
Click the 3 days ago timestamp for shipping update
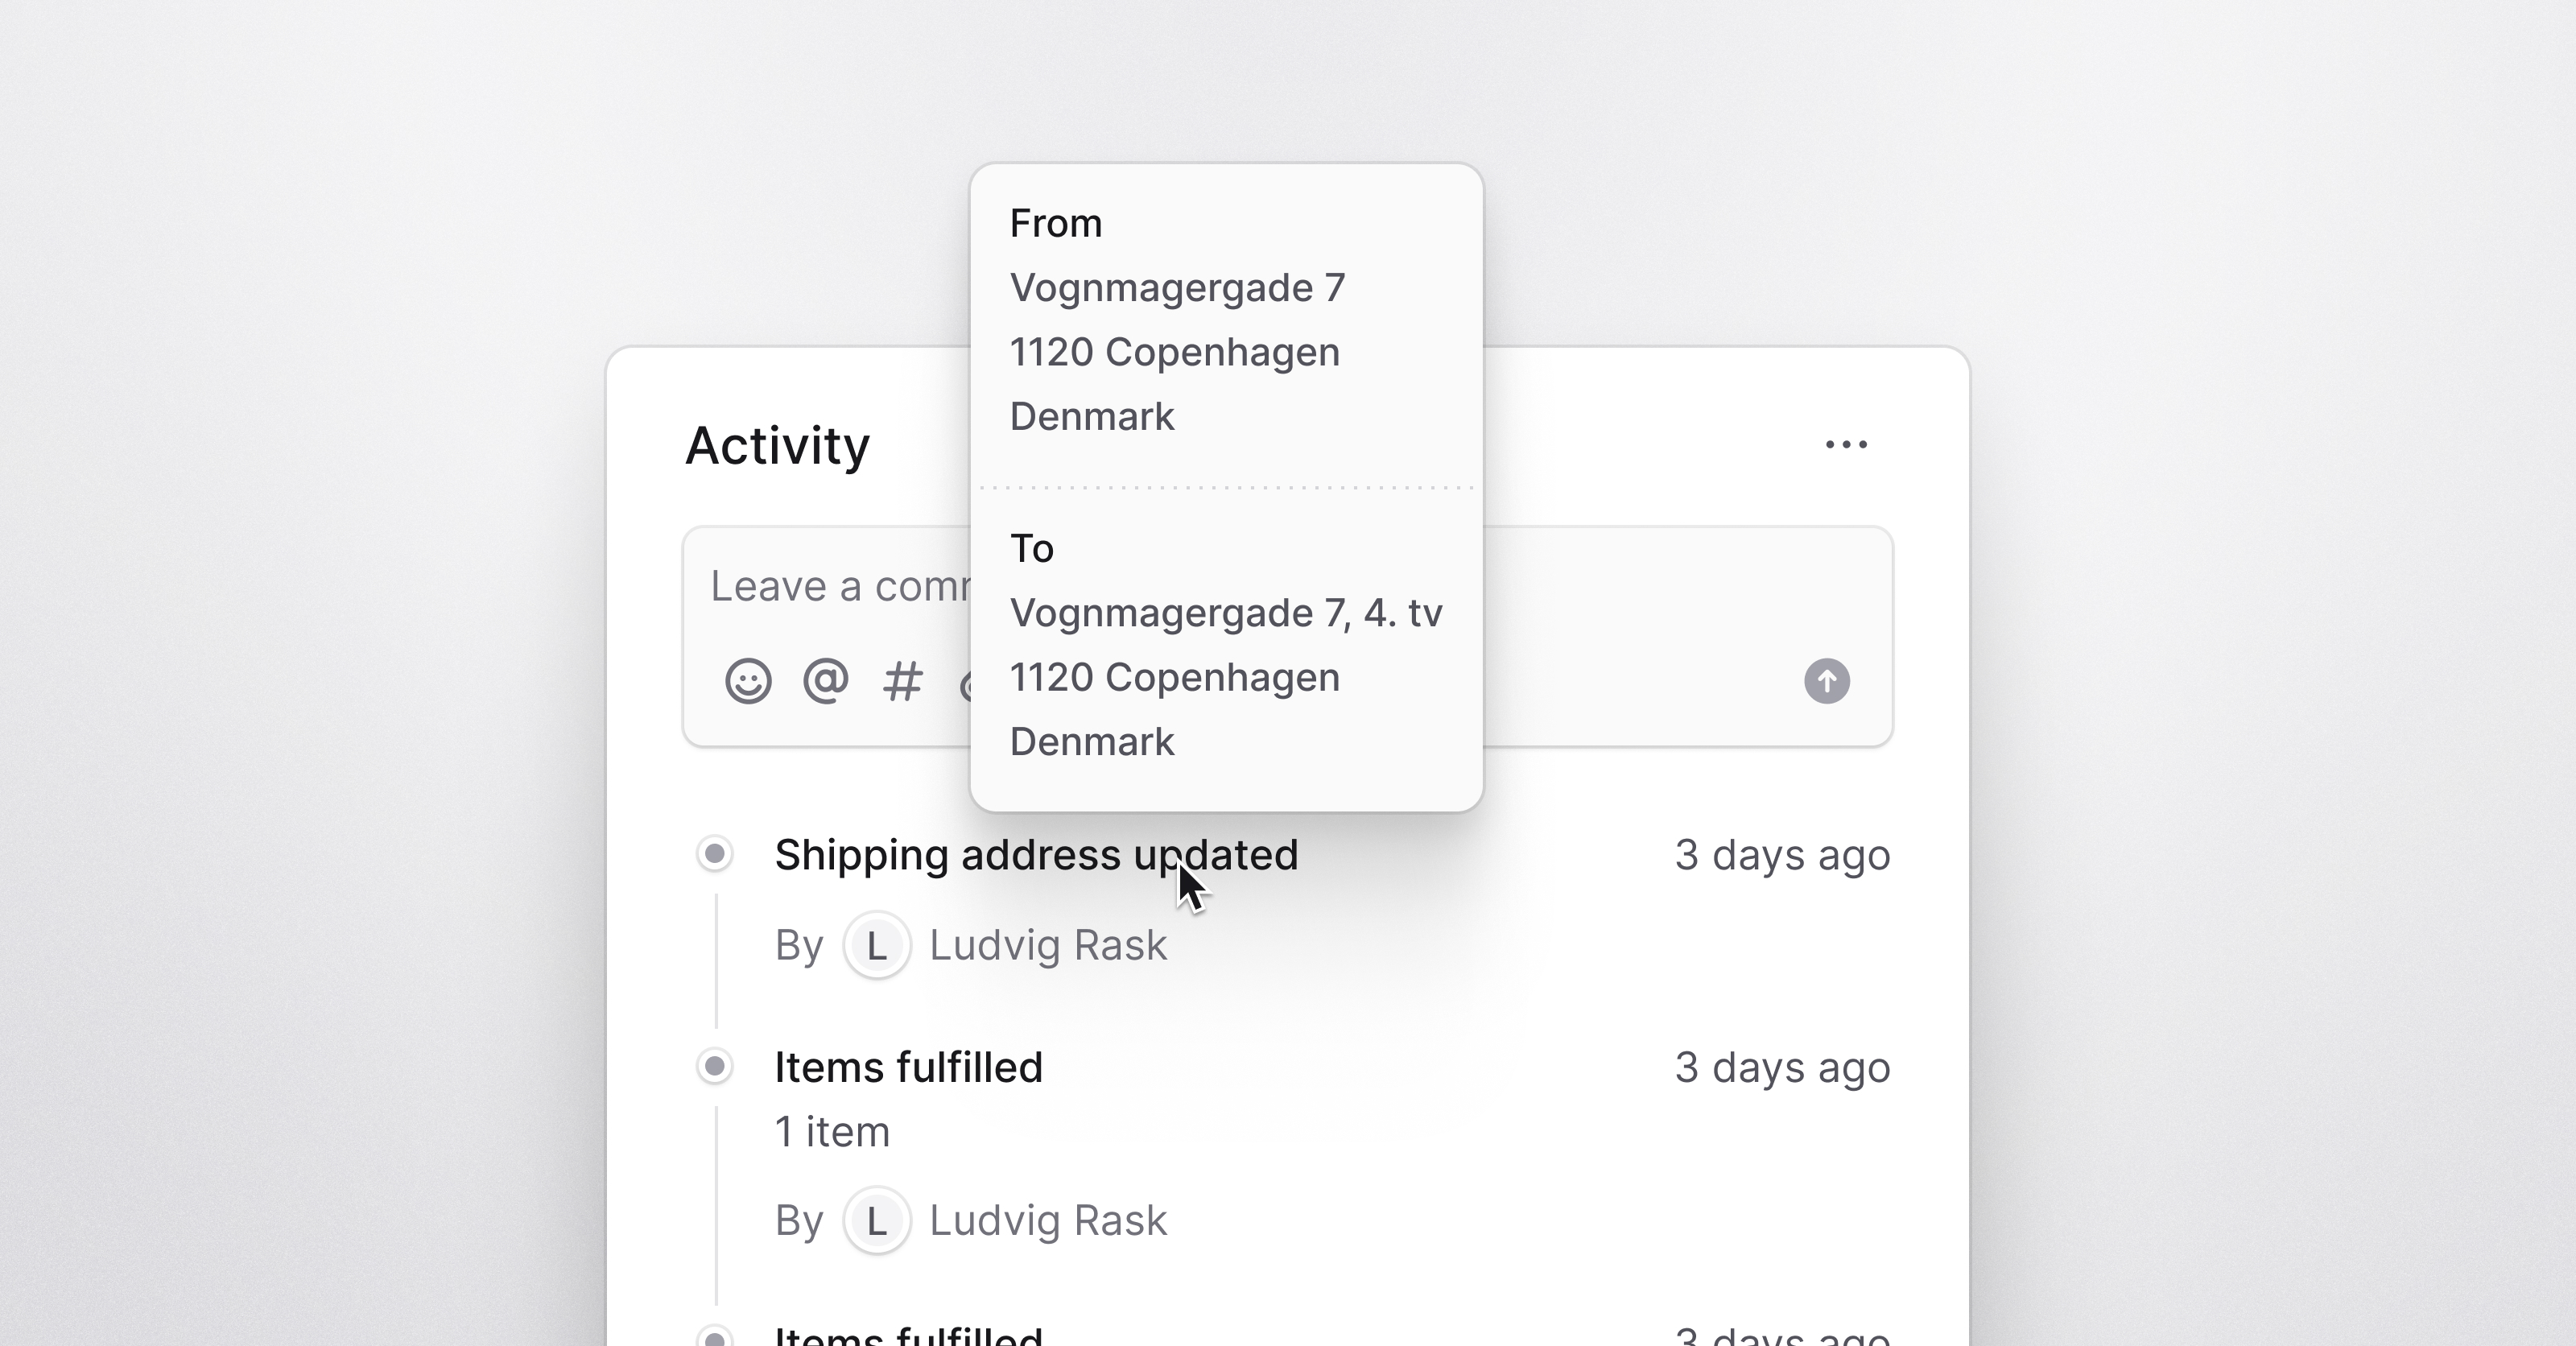click(x=1782, y=855)
